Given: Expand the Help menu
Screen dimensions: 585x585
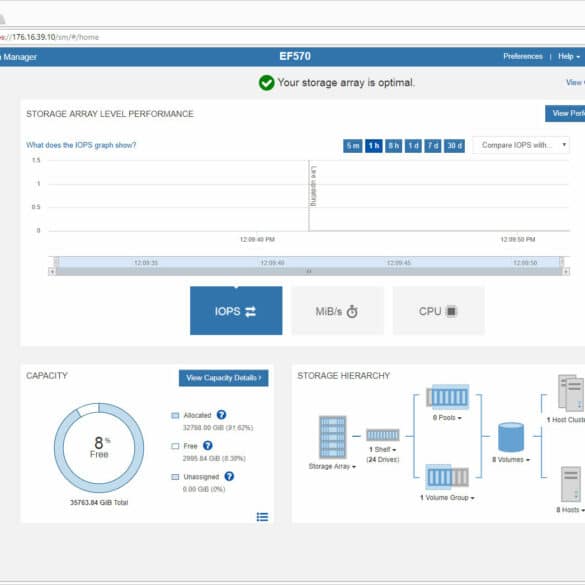Looking at the screenshot, I should (x=569, y=56).
